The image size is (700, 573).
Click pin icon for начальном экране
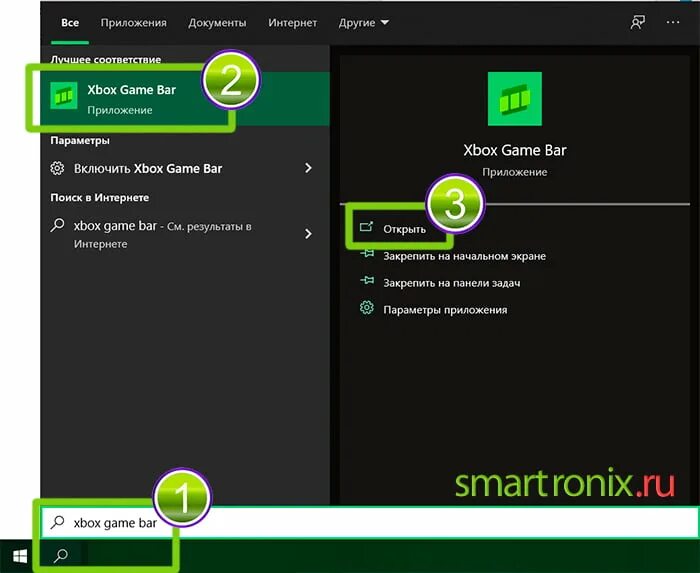tap(367, 254)
